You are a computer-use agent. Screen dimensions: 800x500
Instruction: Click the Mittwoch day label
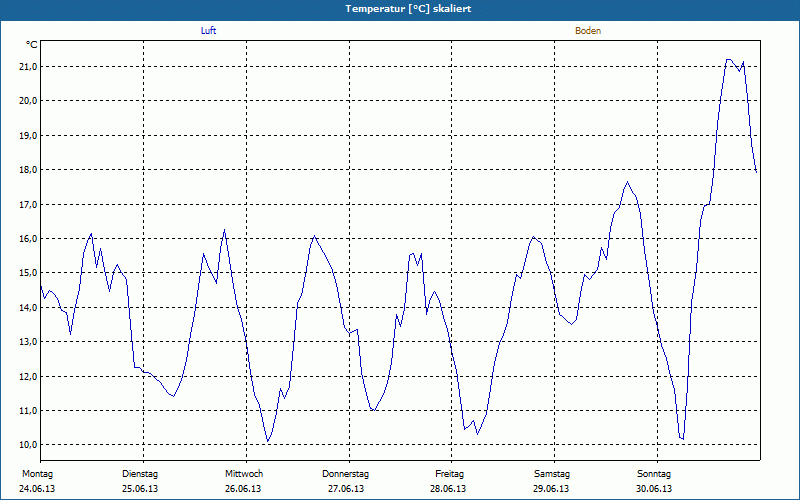244,474
